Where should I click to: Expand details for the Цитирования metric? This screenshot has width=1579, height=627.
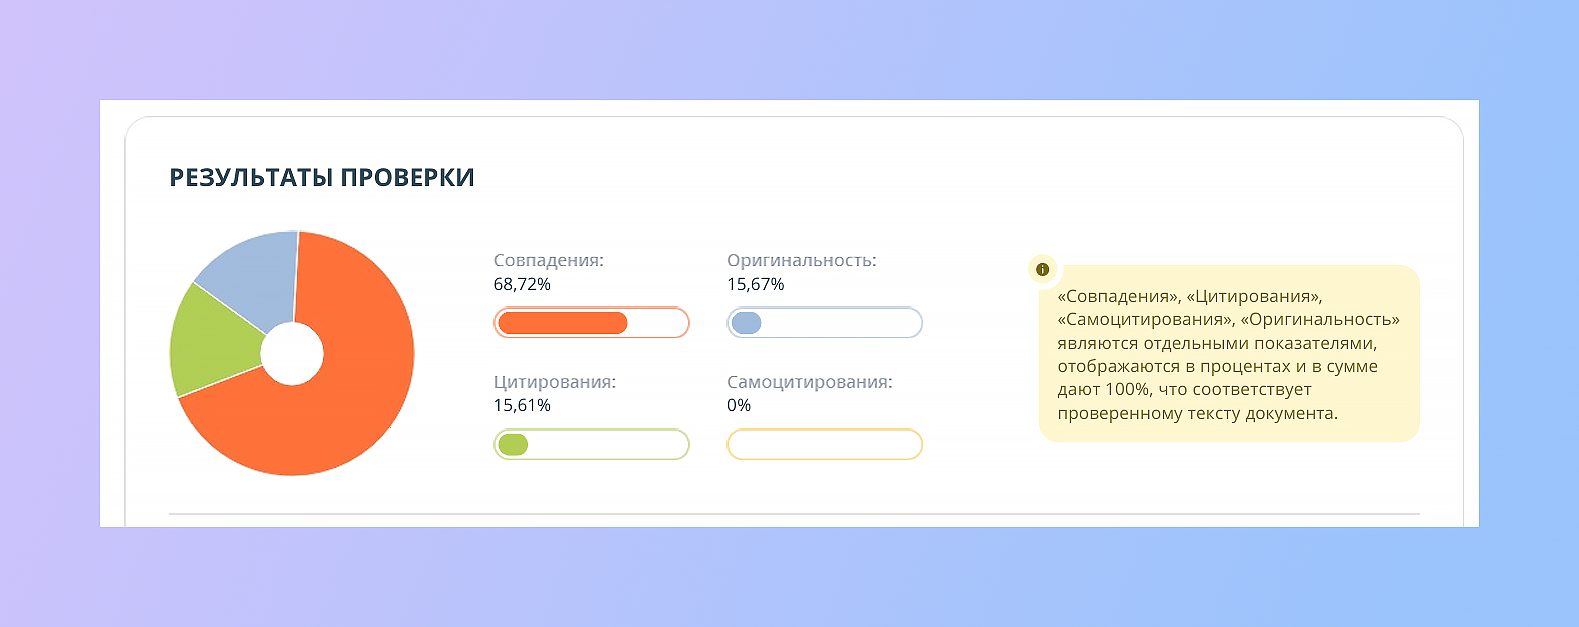555,381
